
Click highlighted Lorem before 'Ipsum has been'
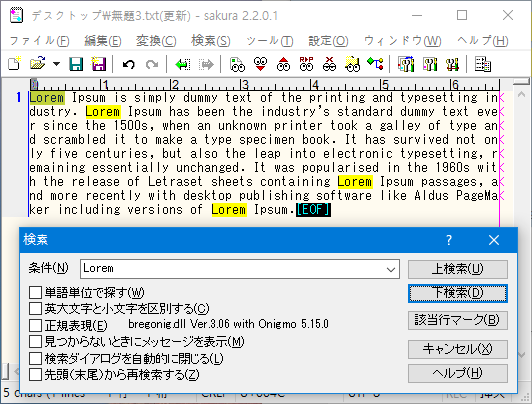pyautogui.click(x=103, y=112)
